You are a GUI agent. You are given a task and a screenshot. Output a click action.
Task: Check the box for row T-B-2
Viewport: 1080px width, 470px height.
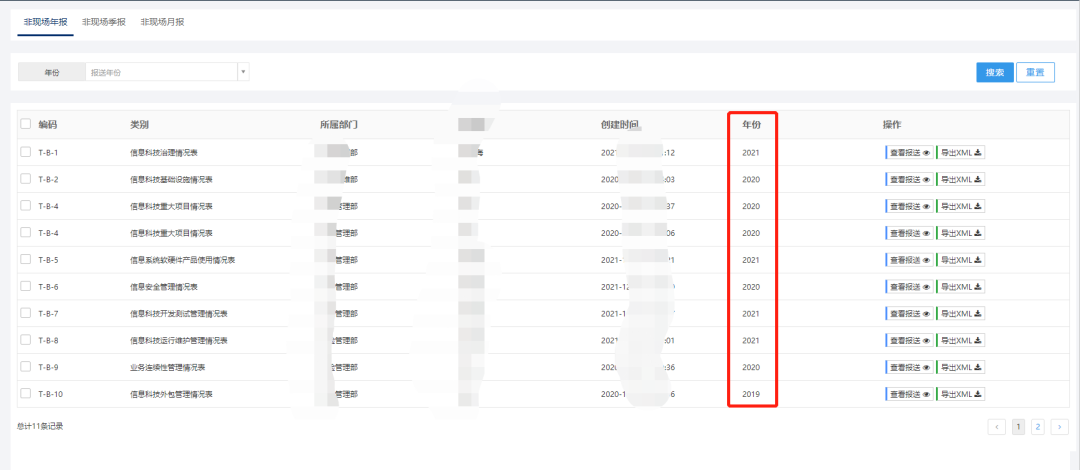25,178
